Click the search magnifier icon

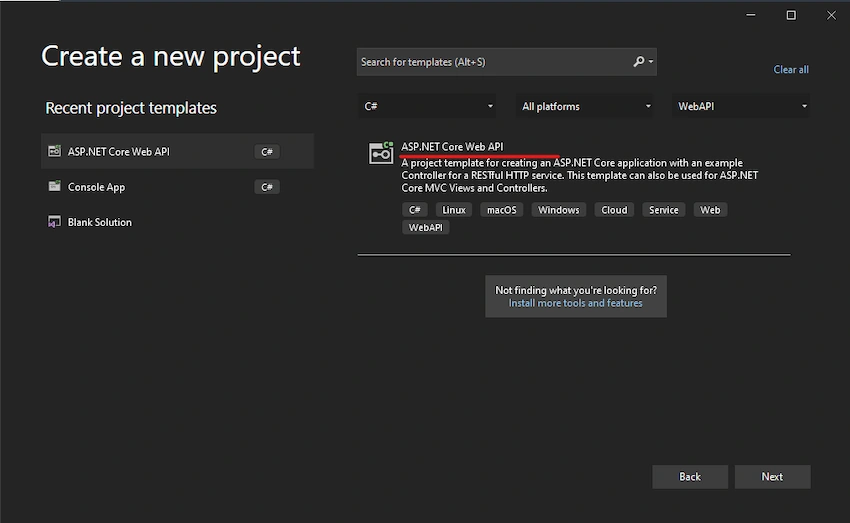coord(639,62)
